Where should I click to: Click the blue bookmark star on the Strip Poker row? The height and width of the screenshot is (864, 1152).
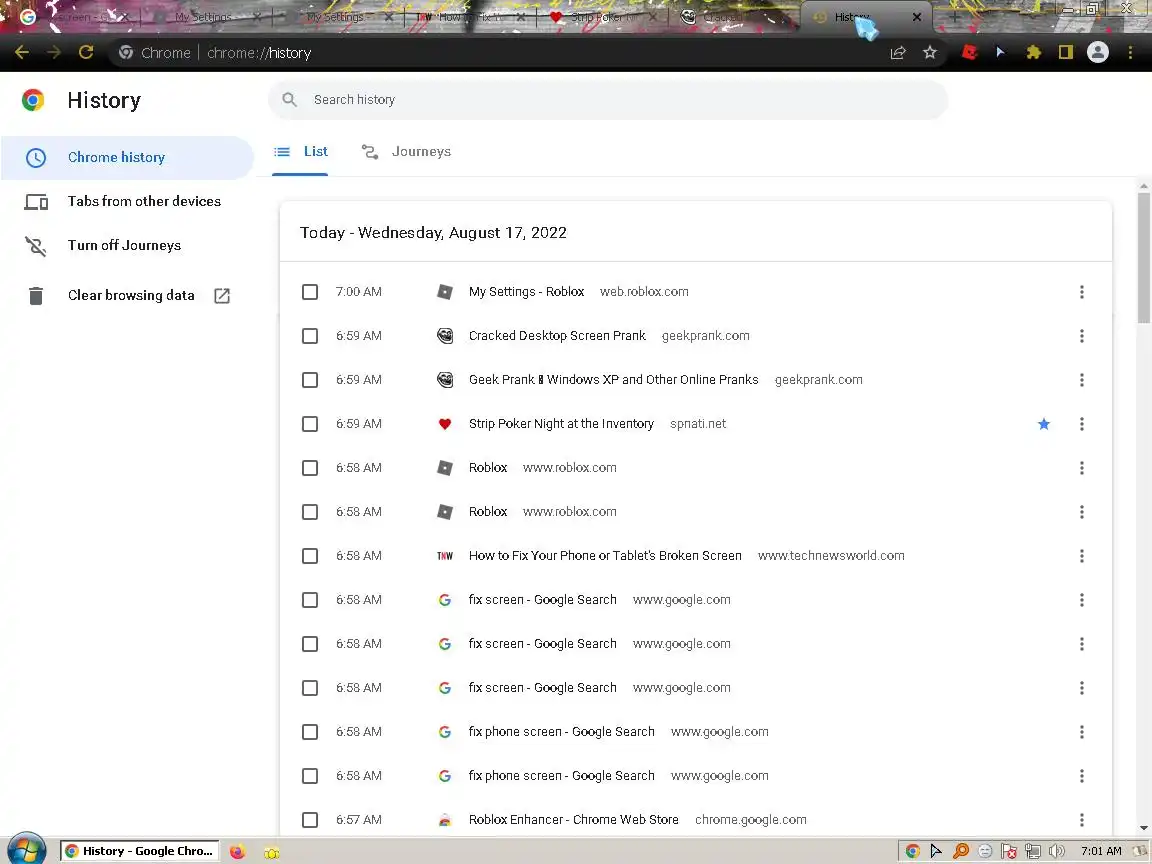tap(1043, 424)
